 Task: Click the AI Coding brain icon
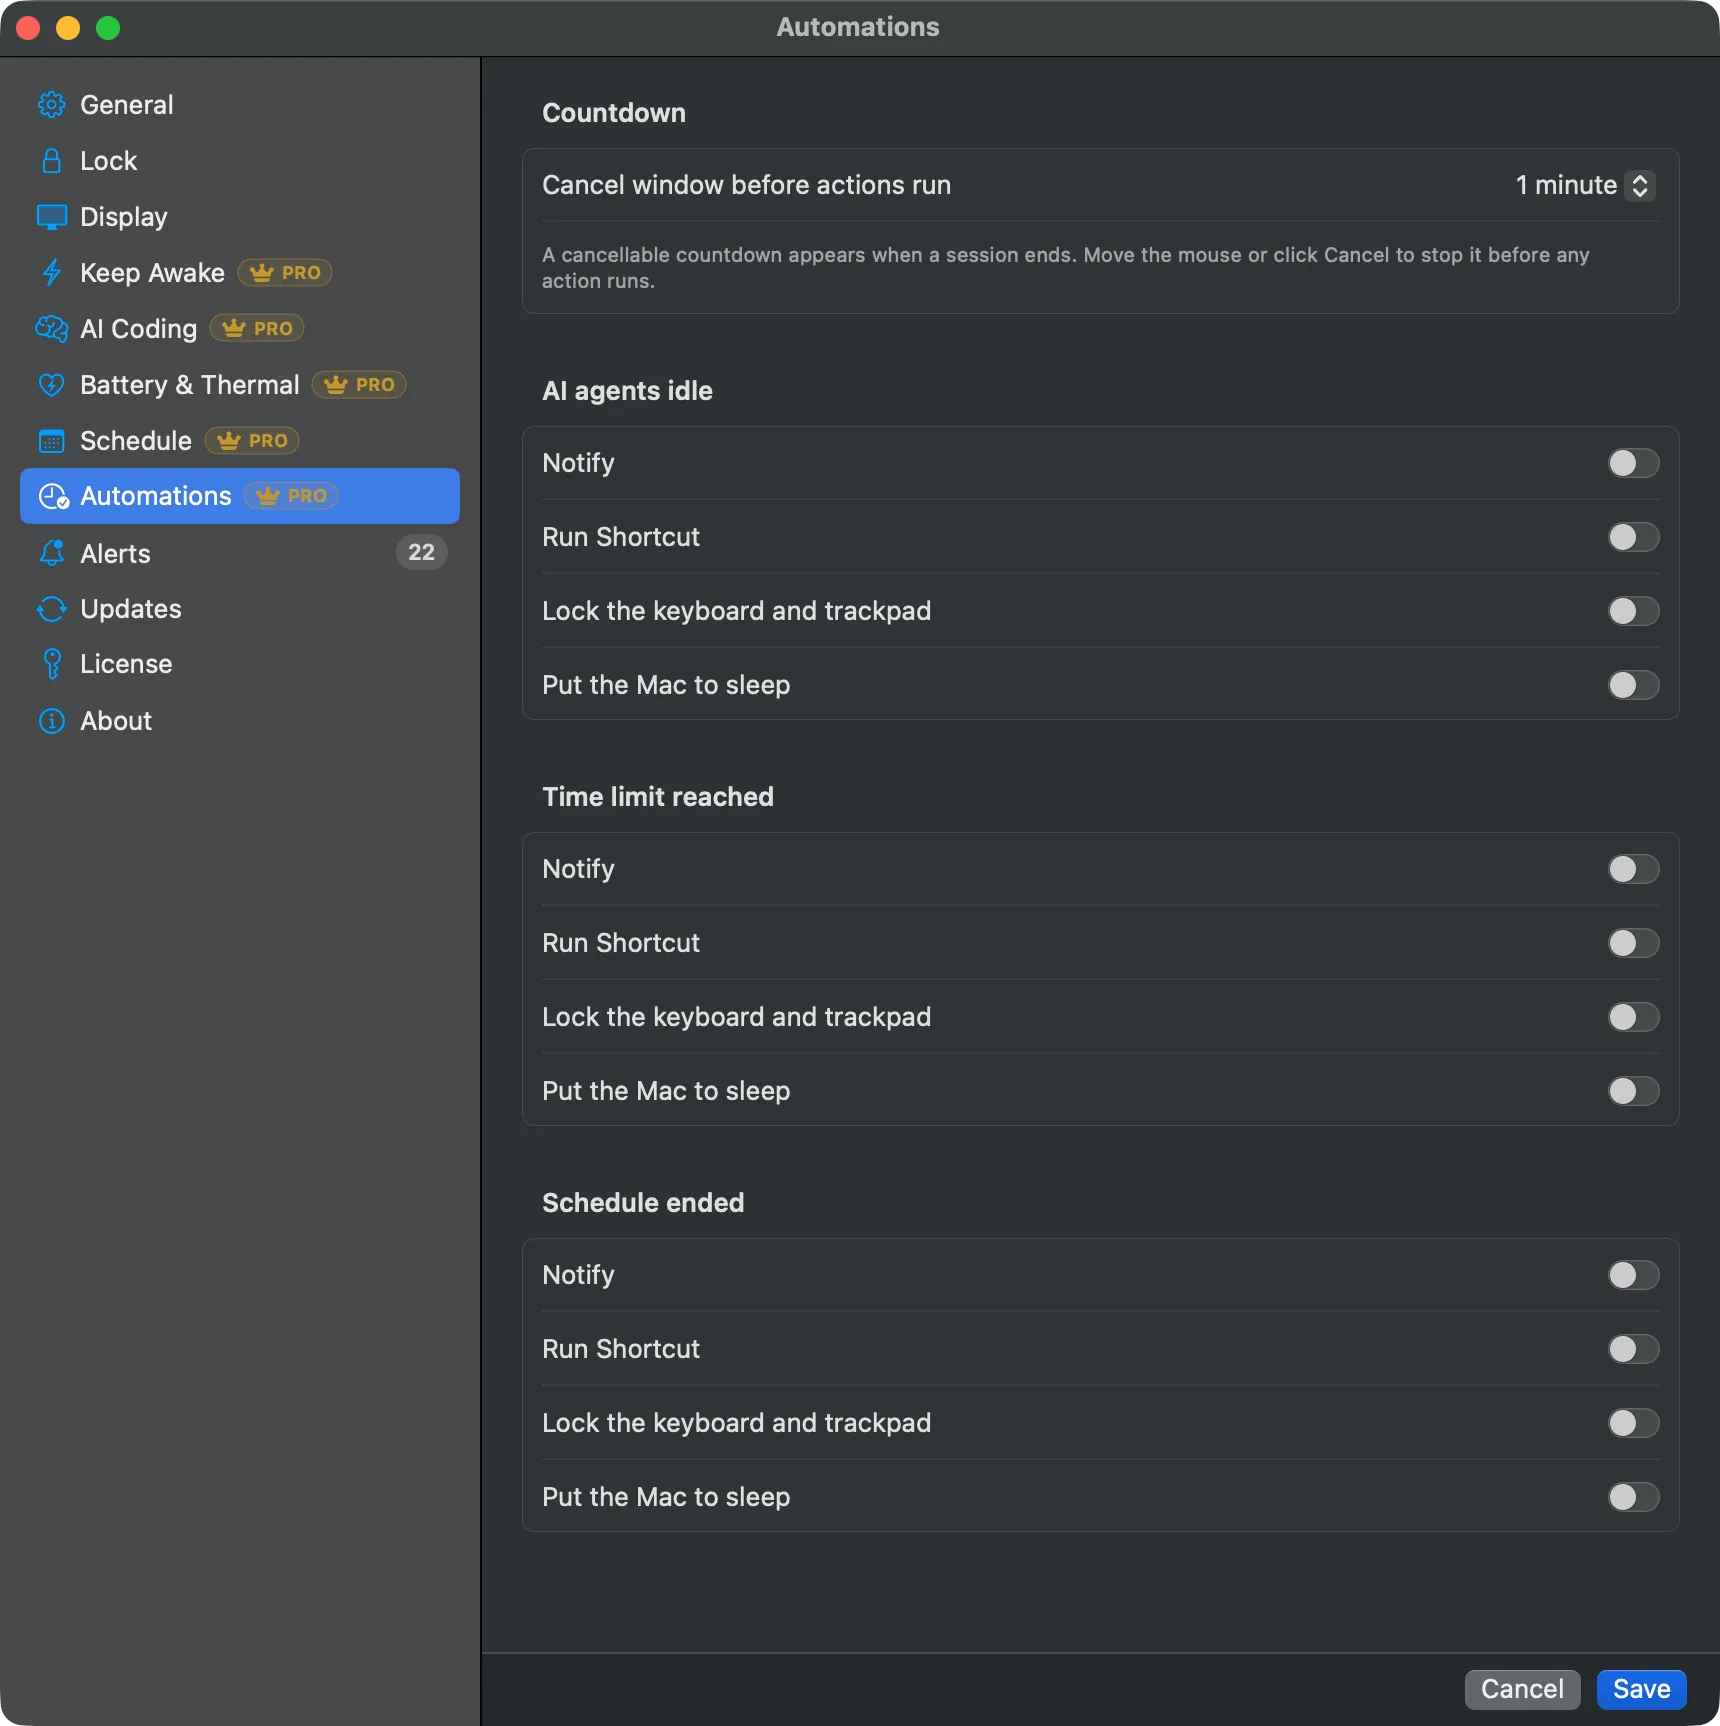[x=51, y=329]
